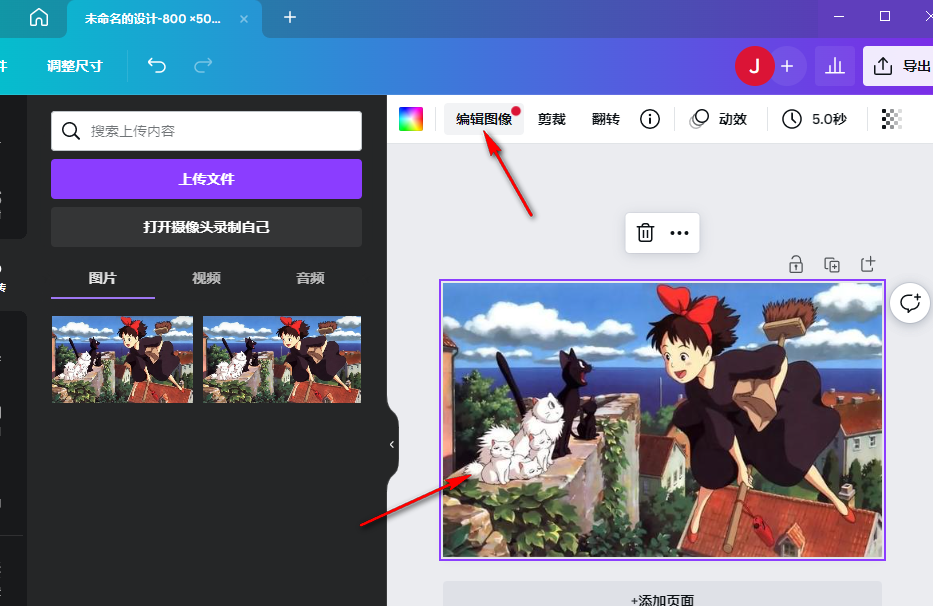Image resolution: width=933 pixels, height=606 pixels.
Task: Delete the image with the trash icon
Action: click(645, 233)
